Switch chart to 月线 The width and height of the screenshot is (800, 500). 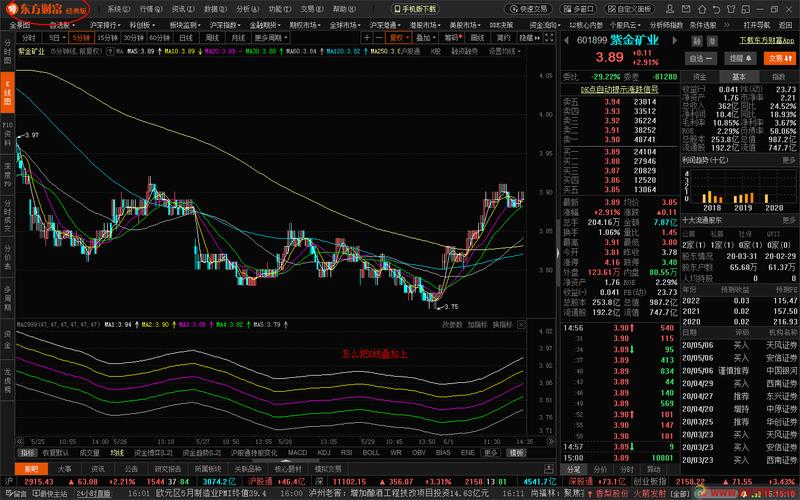click(238, 37)
